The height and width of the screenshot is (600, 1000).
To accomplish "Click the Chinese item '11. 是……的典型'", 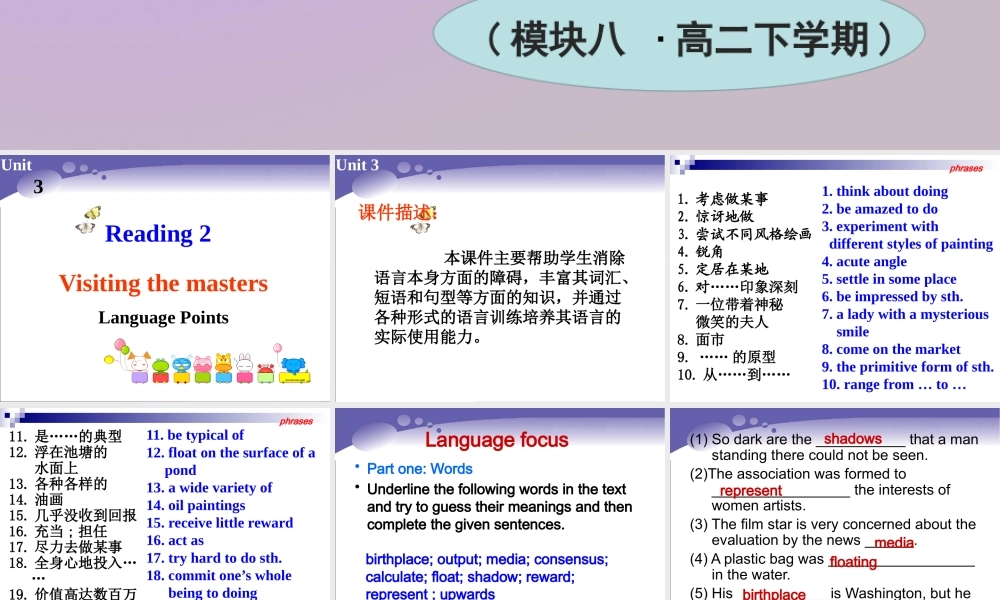I will (66, 436).
